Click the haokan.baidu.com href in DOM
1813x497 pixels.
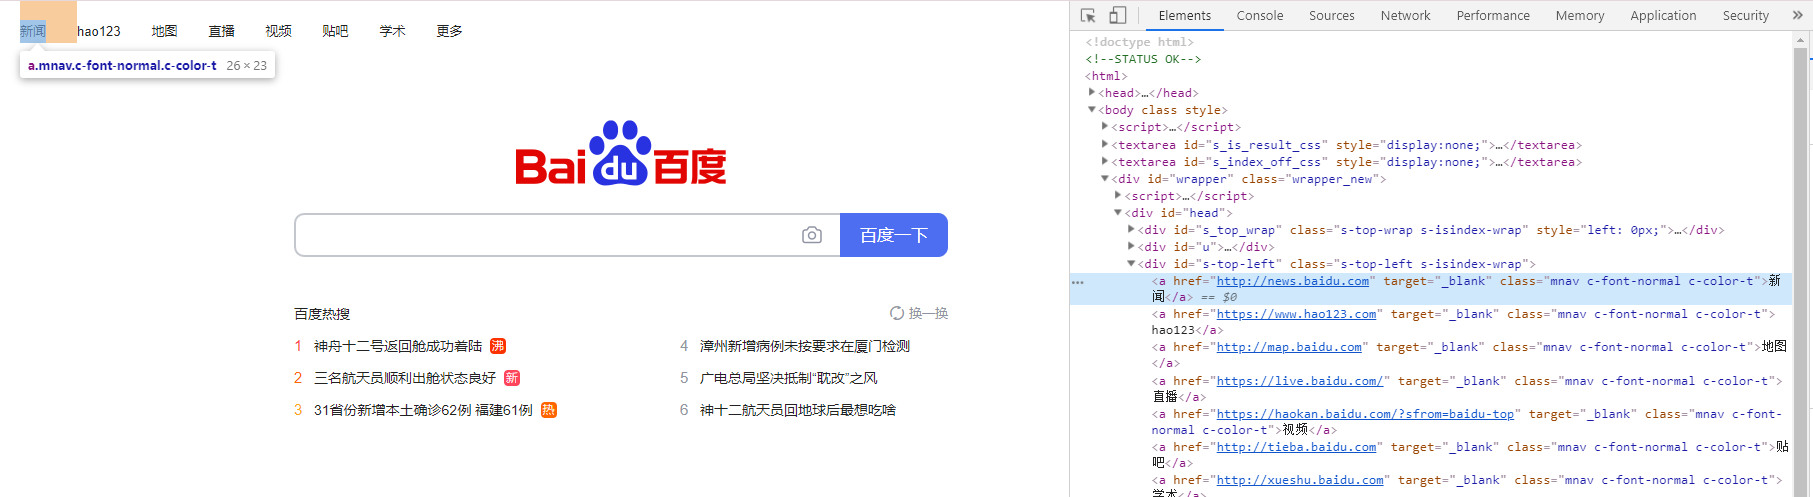pyautogui.click(x=1365, y=414)
